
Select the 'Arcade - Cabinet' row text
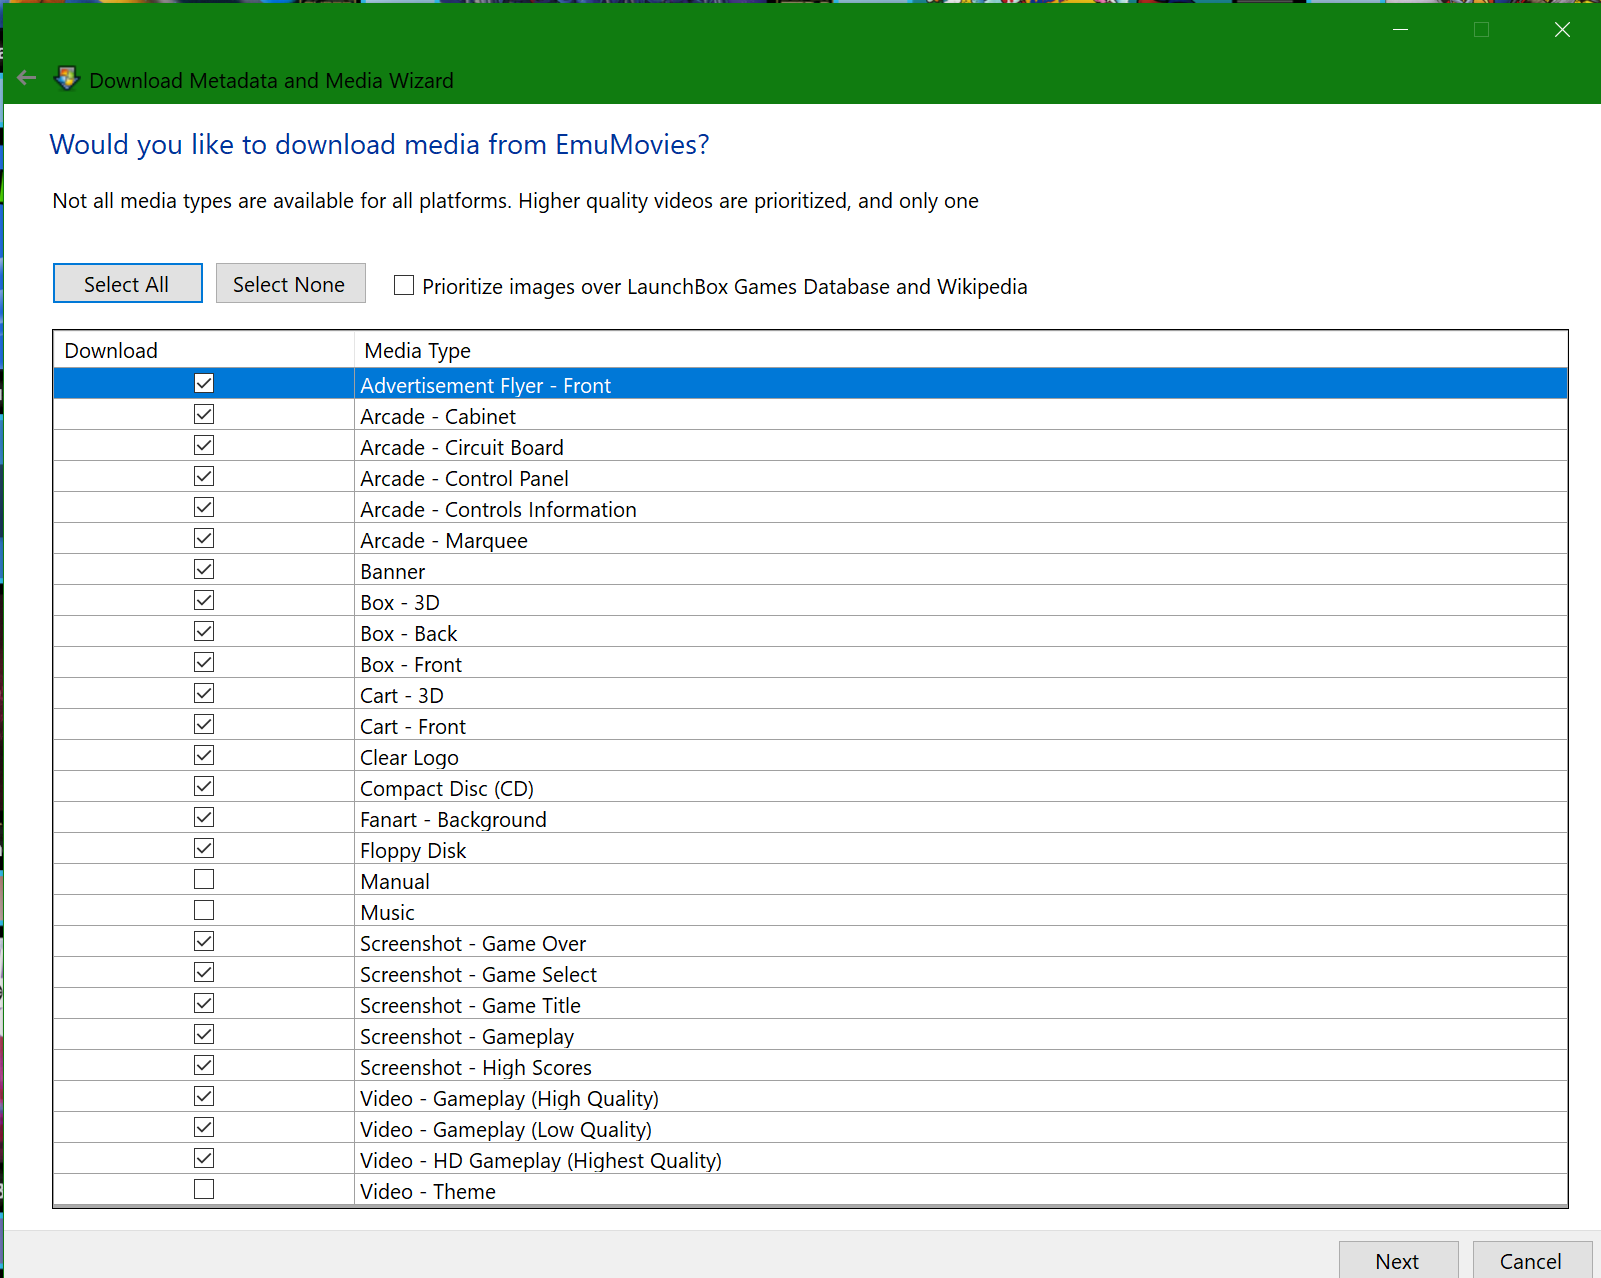438,417
